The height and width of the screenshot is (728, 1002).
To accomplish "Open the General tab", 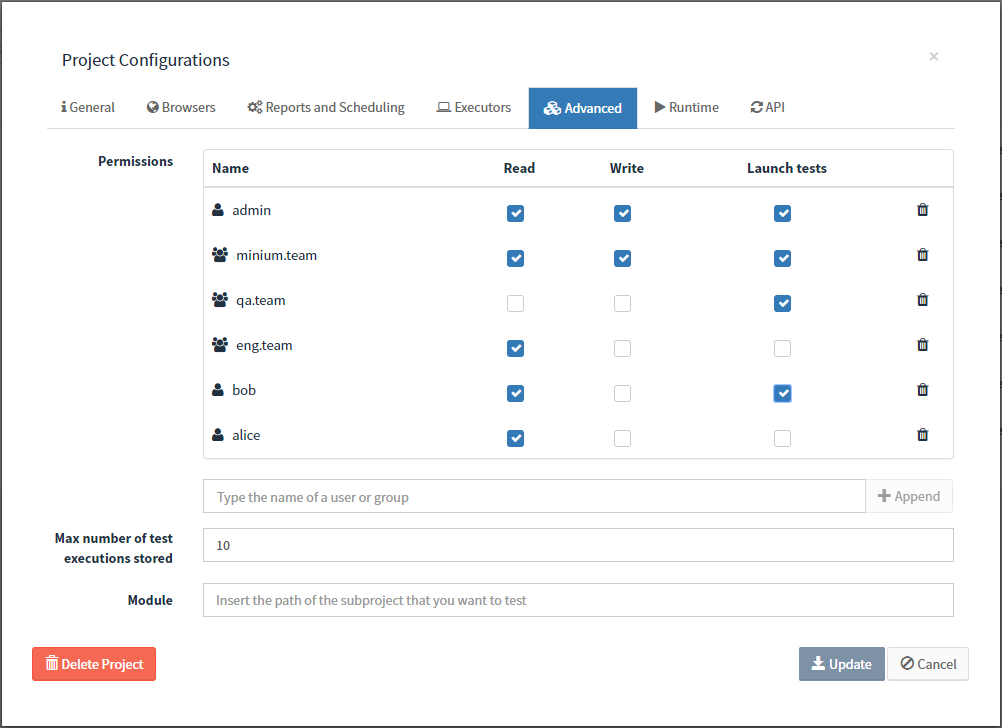I will click(88, 107).
